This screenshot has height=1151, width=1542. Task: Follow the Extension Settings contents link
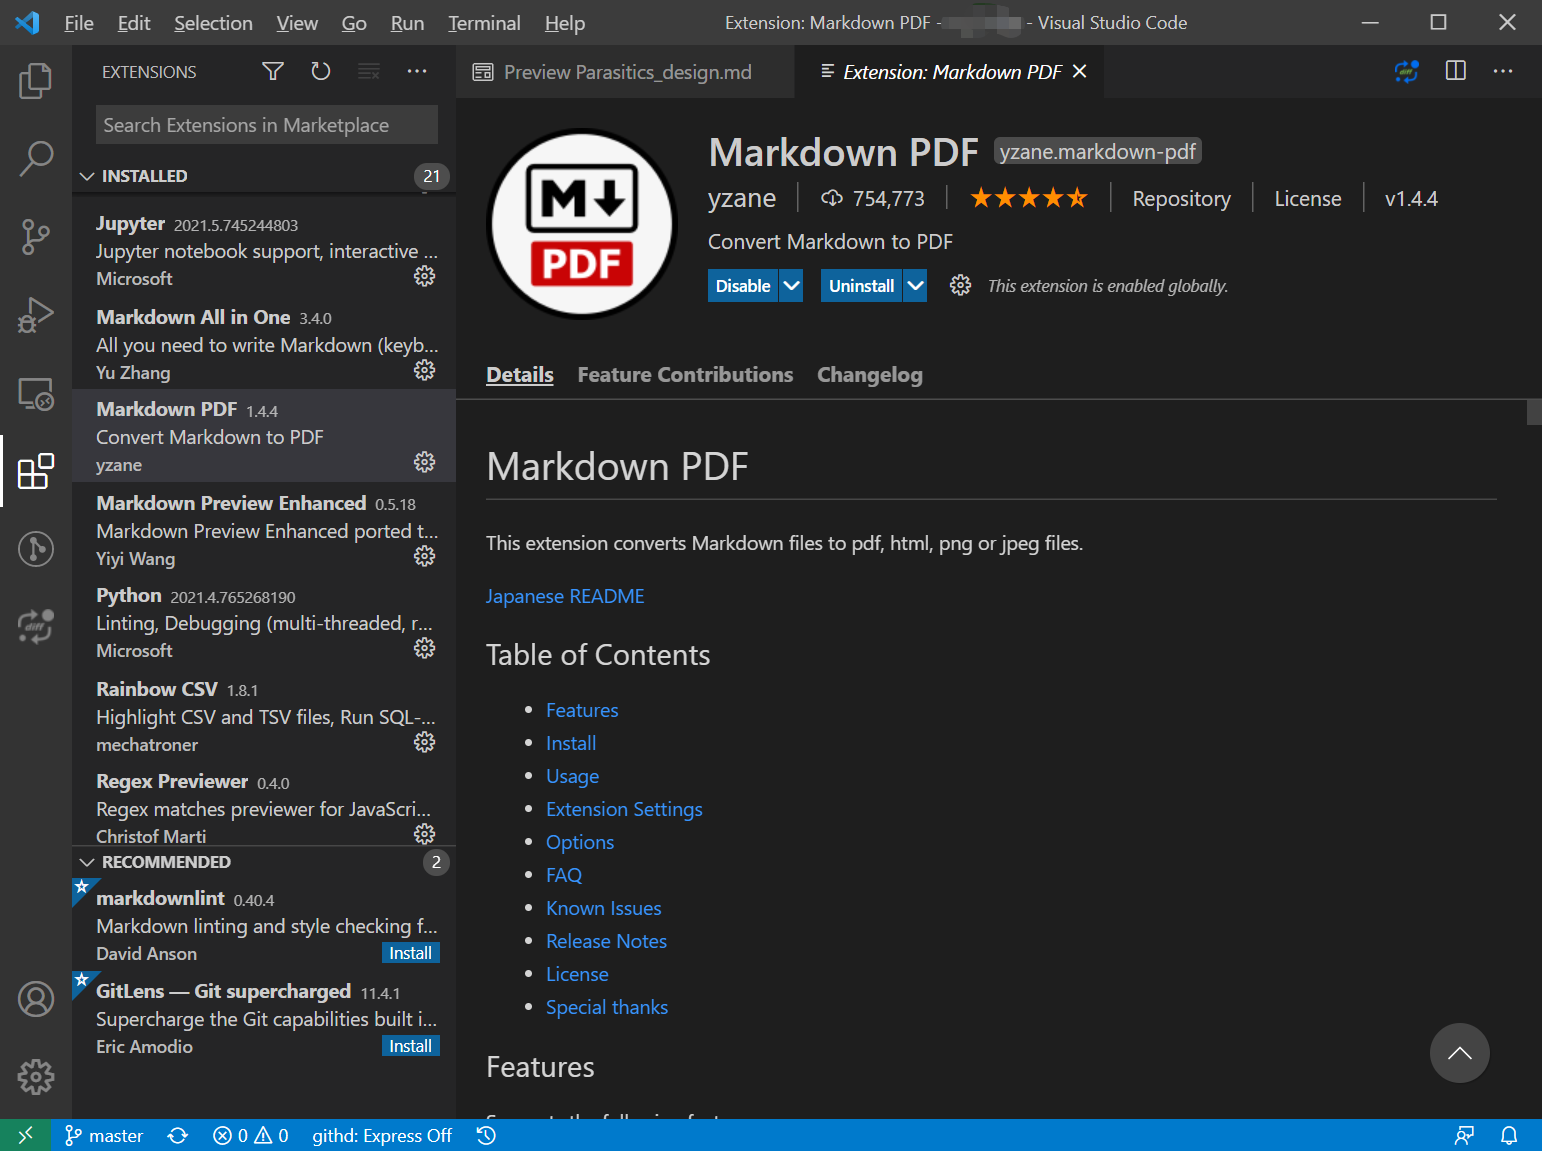(x=624, y=809)
